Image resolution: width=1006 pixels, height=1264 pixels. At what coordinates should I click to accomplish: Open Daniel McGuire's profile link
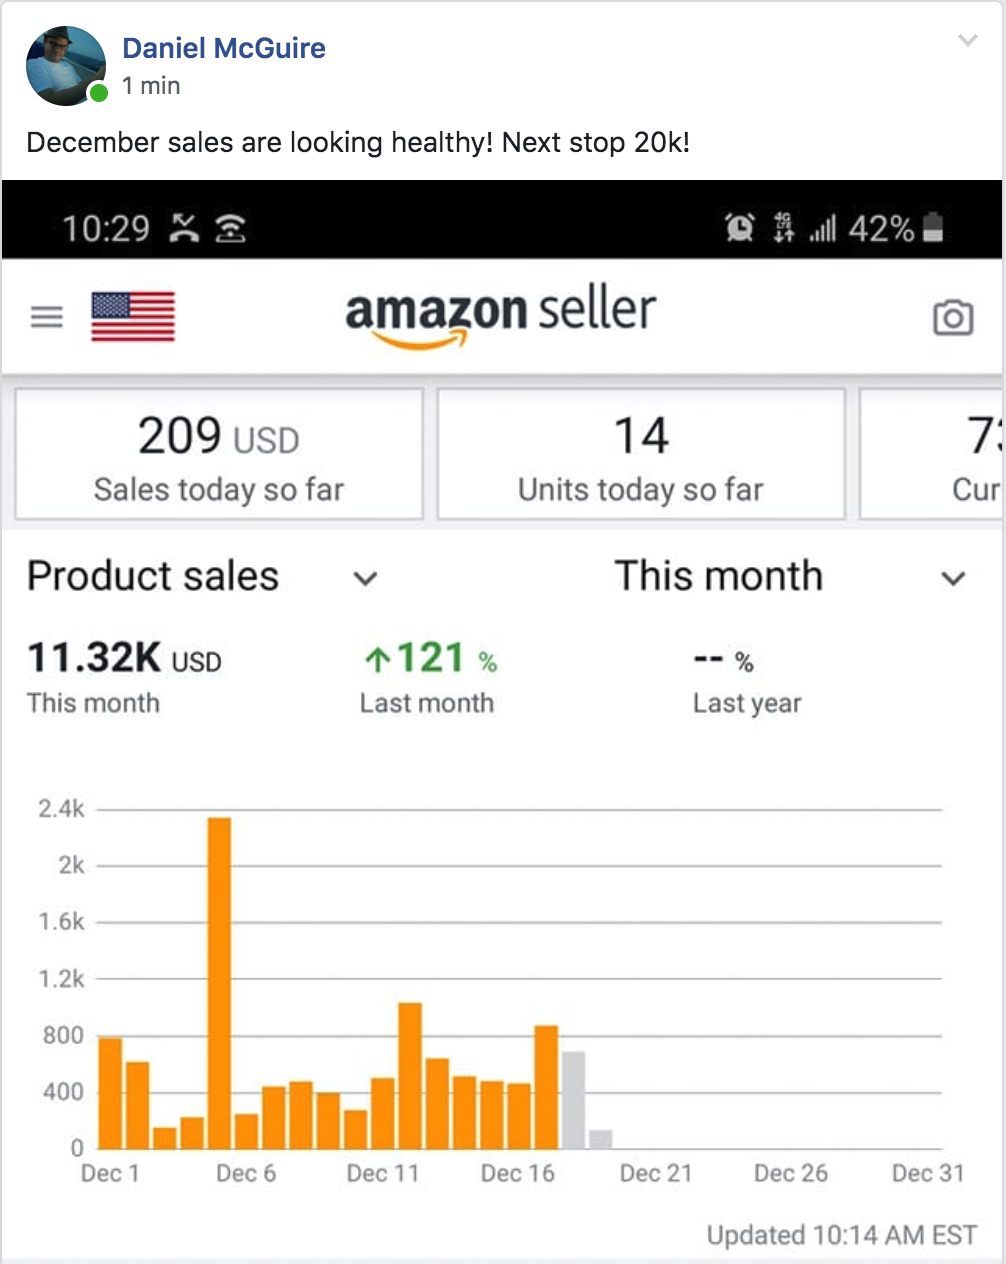click(x=224, y=48)
